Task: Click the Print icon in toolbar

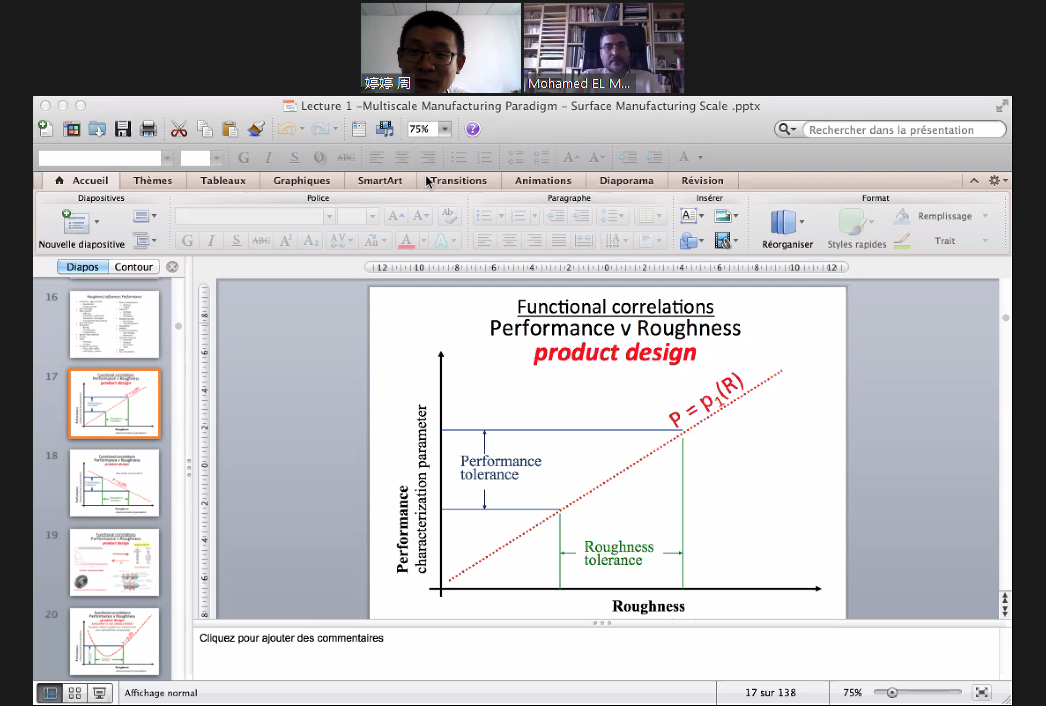Action: click(148, 129)
